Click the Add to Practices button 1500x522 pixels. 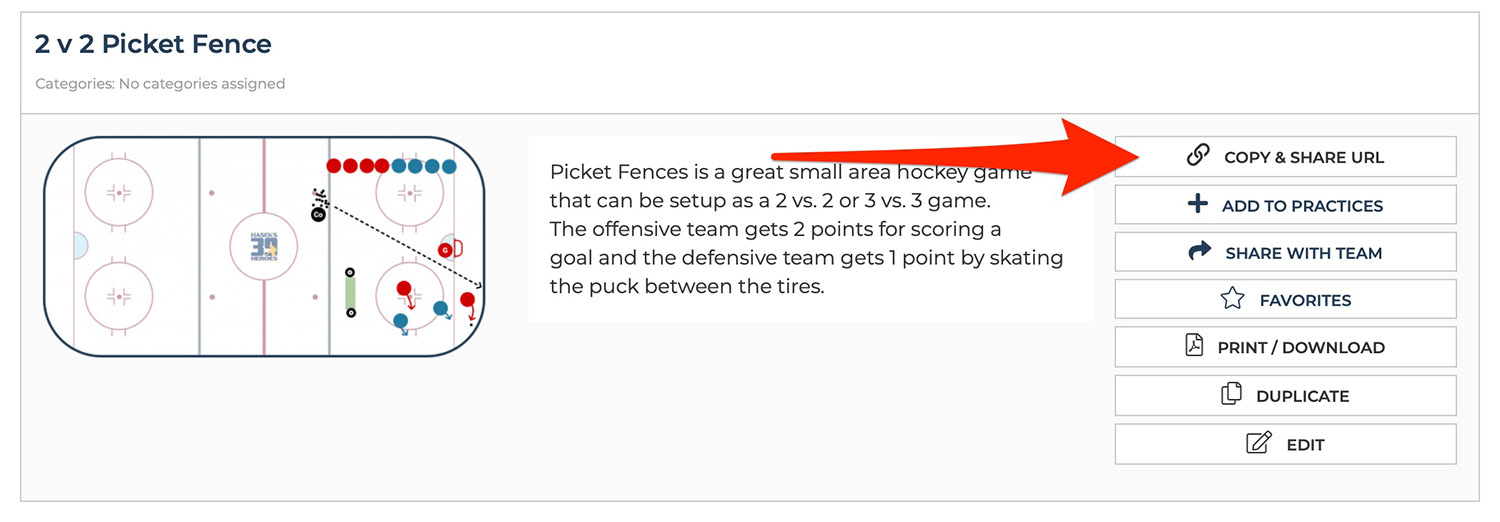click(1285, 205)
